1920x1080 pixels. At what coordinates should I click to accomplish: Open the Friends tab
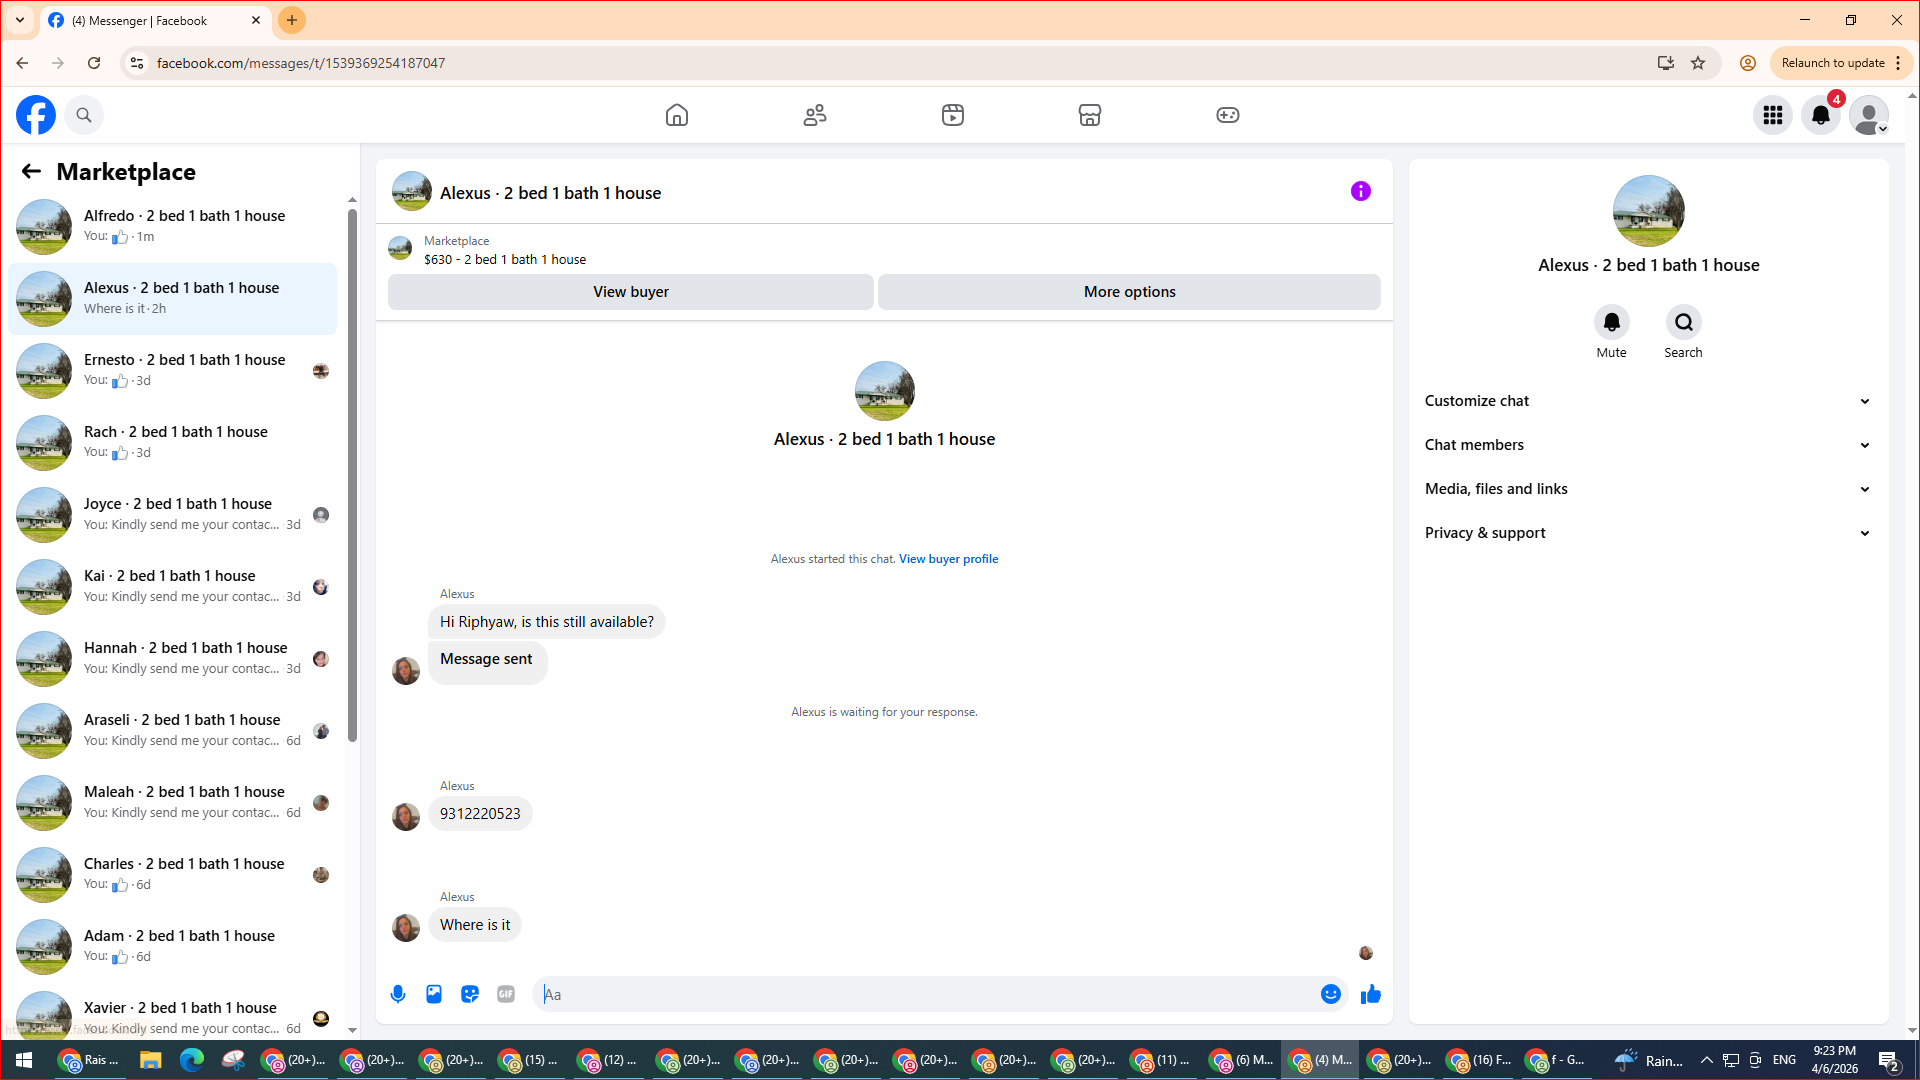tap(815, 115)
